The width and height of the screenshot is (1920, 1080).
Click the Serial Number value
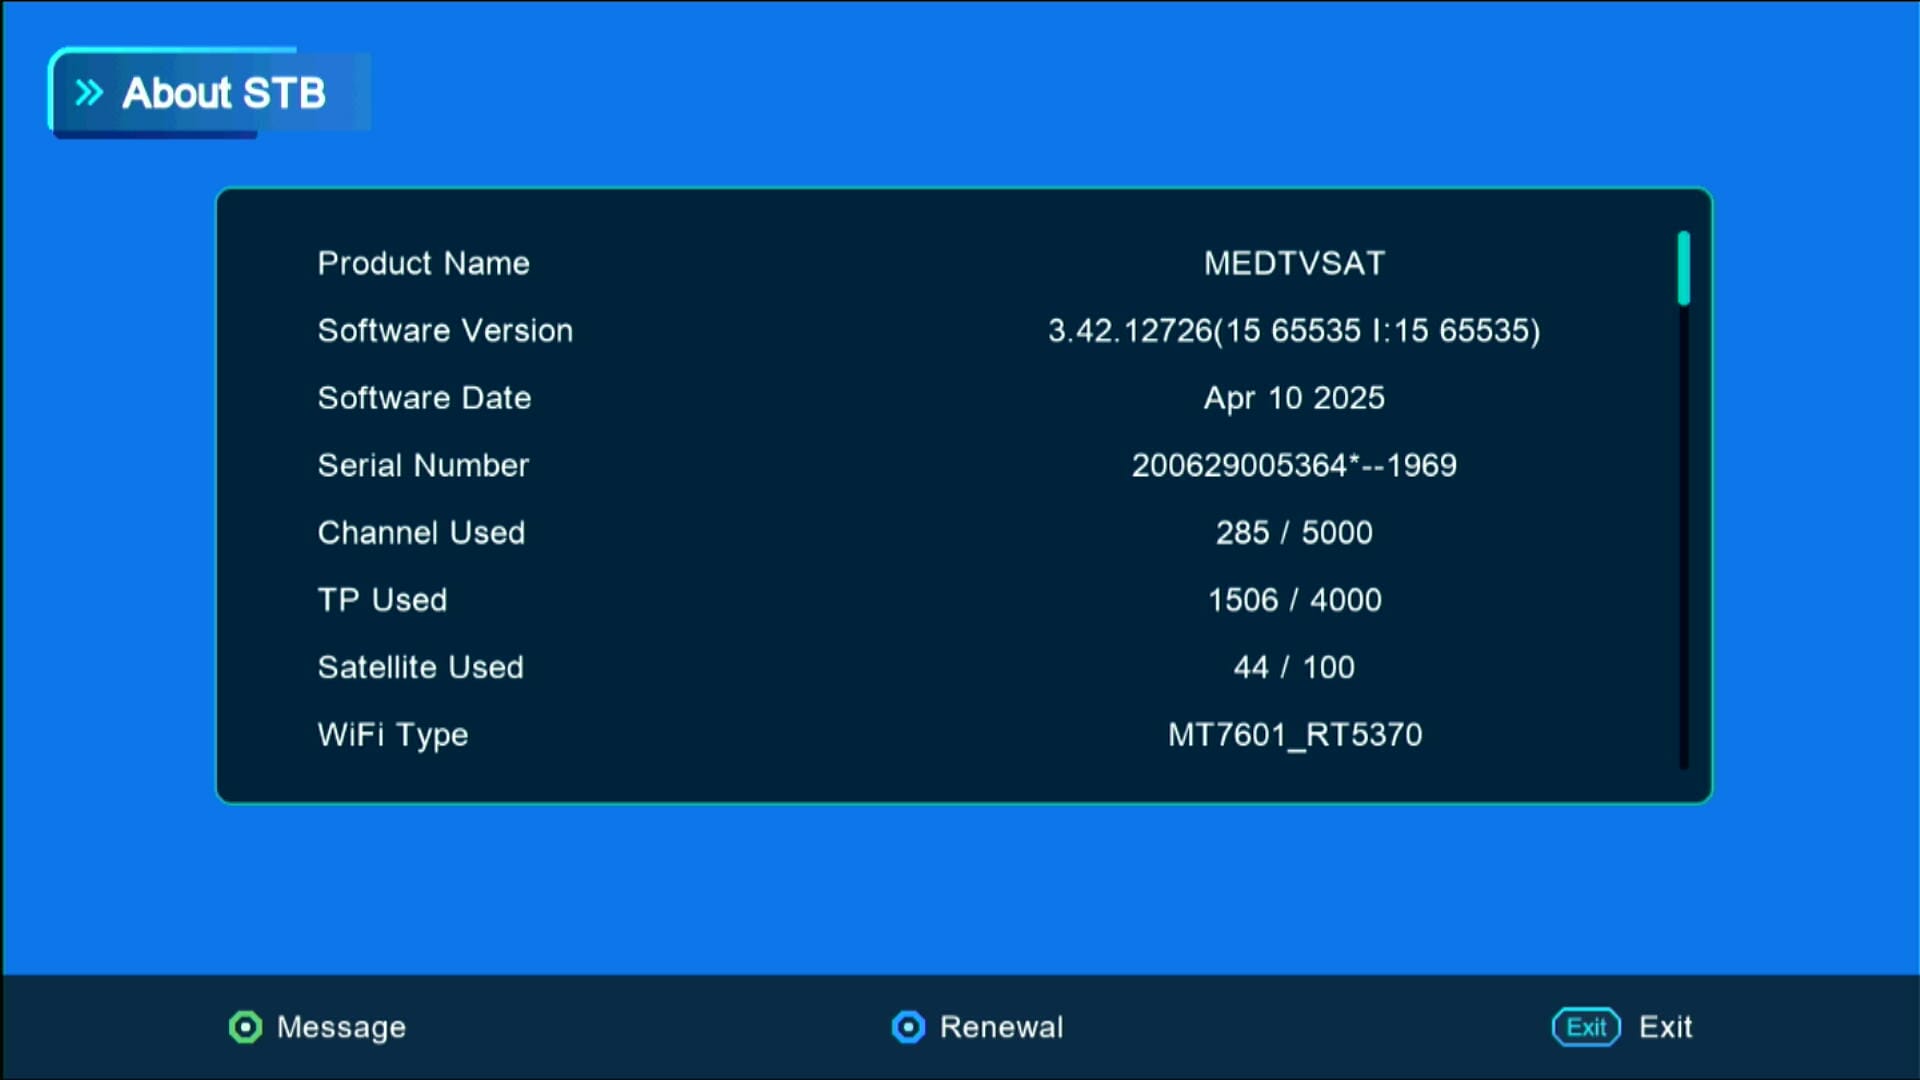[x=1294, y=465]
